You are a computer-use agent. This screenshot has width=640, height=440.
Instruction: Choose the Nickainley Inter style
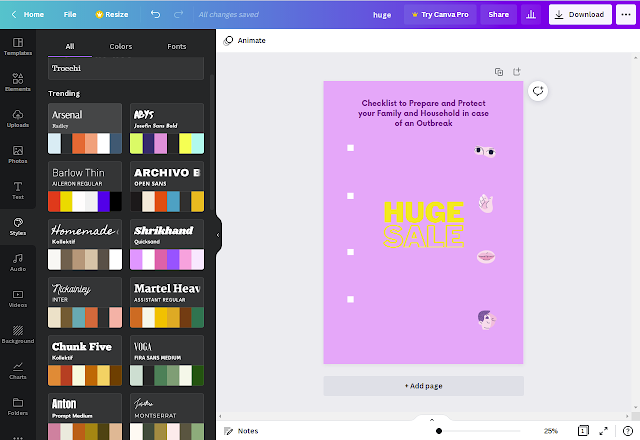pyautogui.click(x=85, y=302)
